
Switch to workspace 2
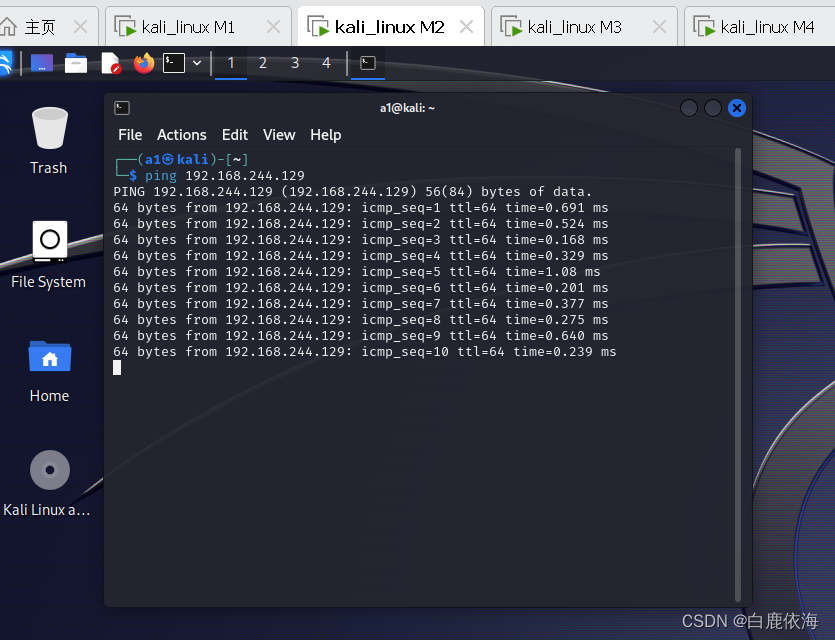pyautogui.click(x=263, y=63)
